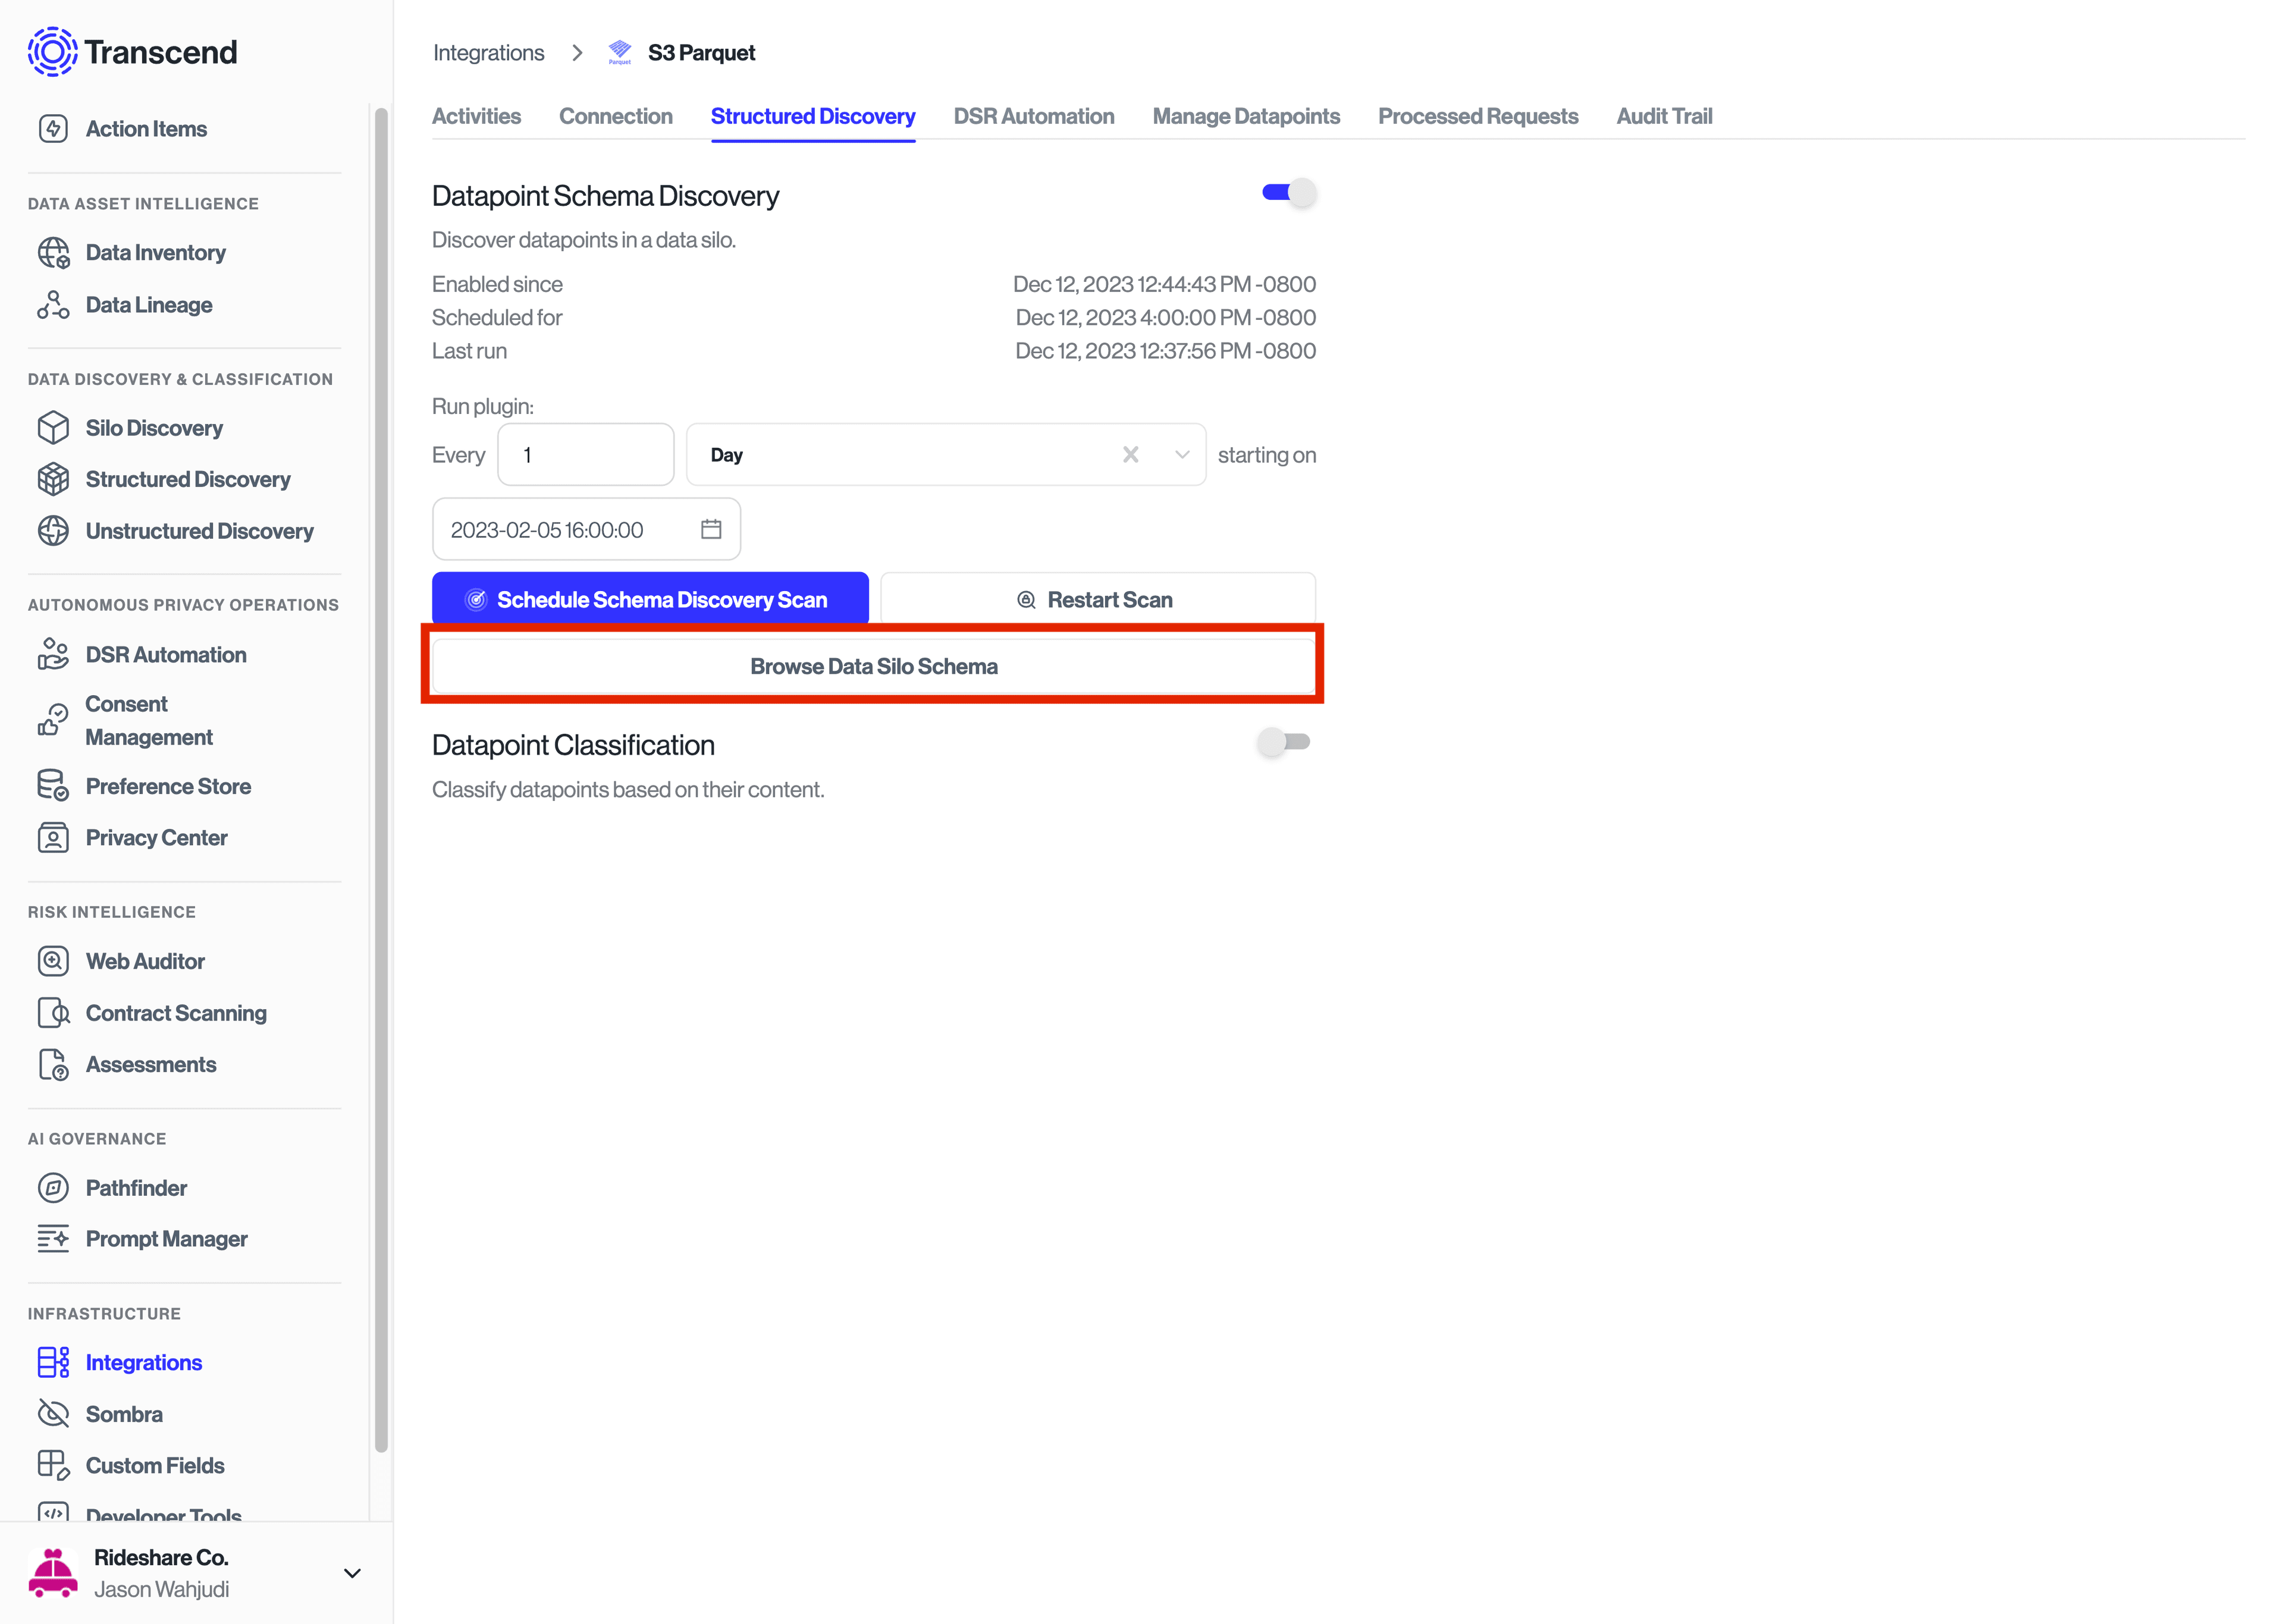2284x1624 pixels.
Task: Click Schedule Schema Discovery Scan button
Action: (650, 599)
